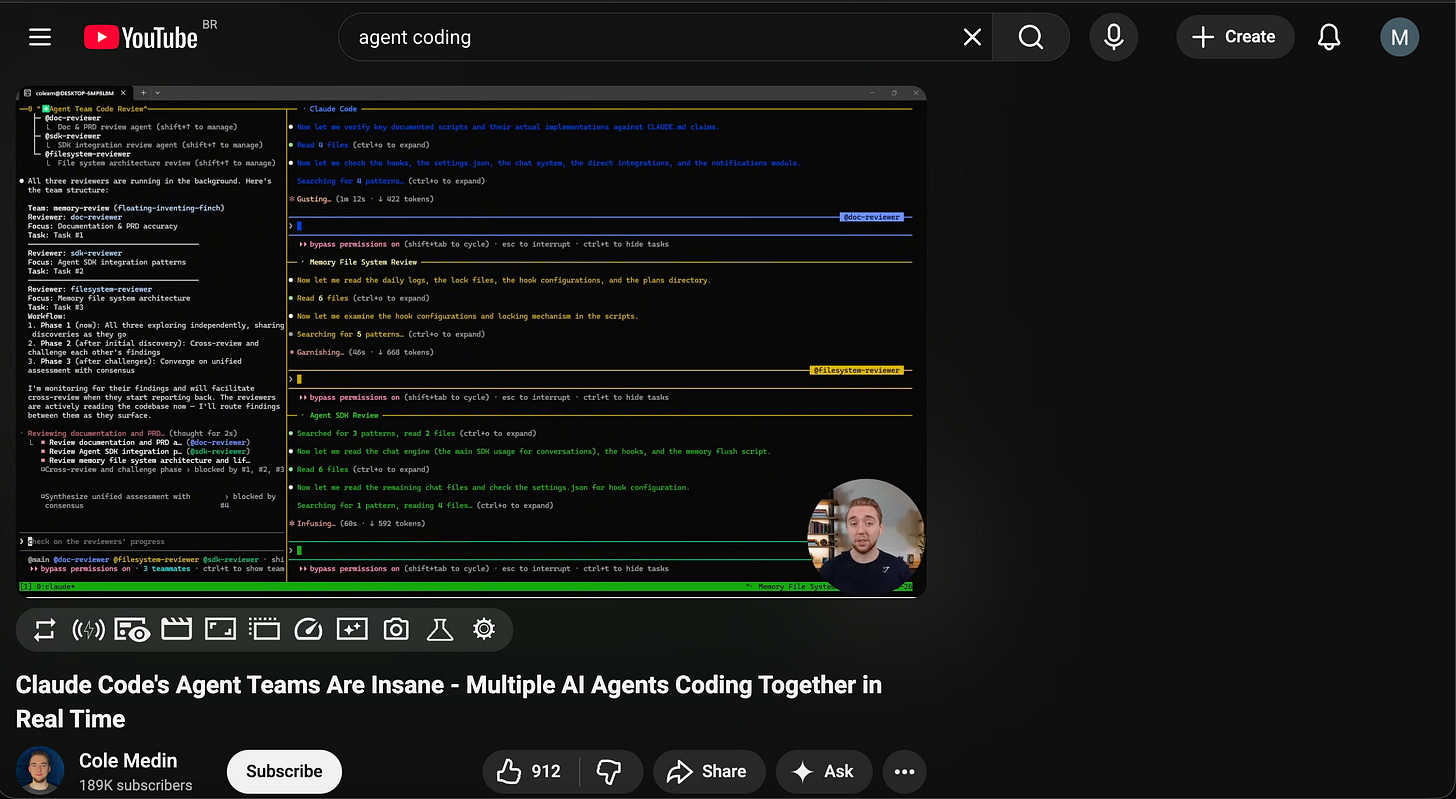Open the Create menu
The height and width of the screenshot is (799, 1456).
(1235, 37)
